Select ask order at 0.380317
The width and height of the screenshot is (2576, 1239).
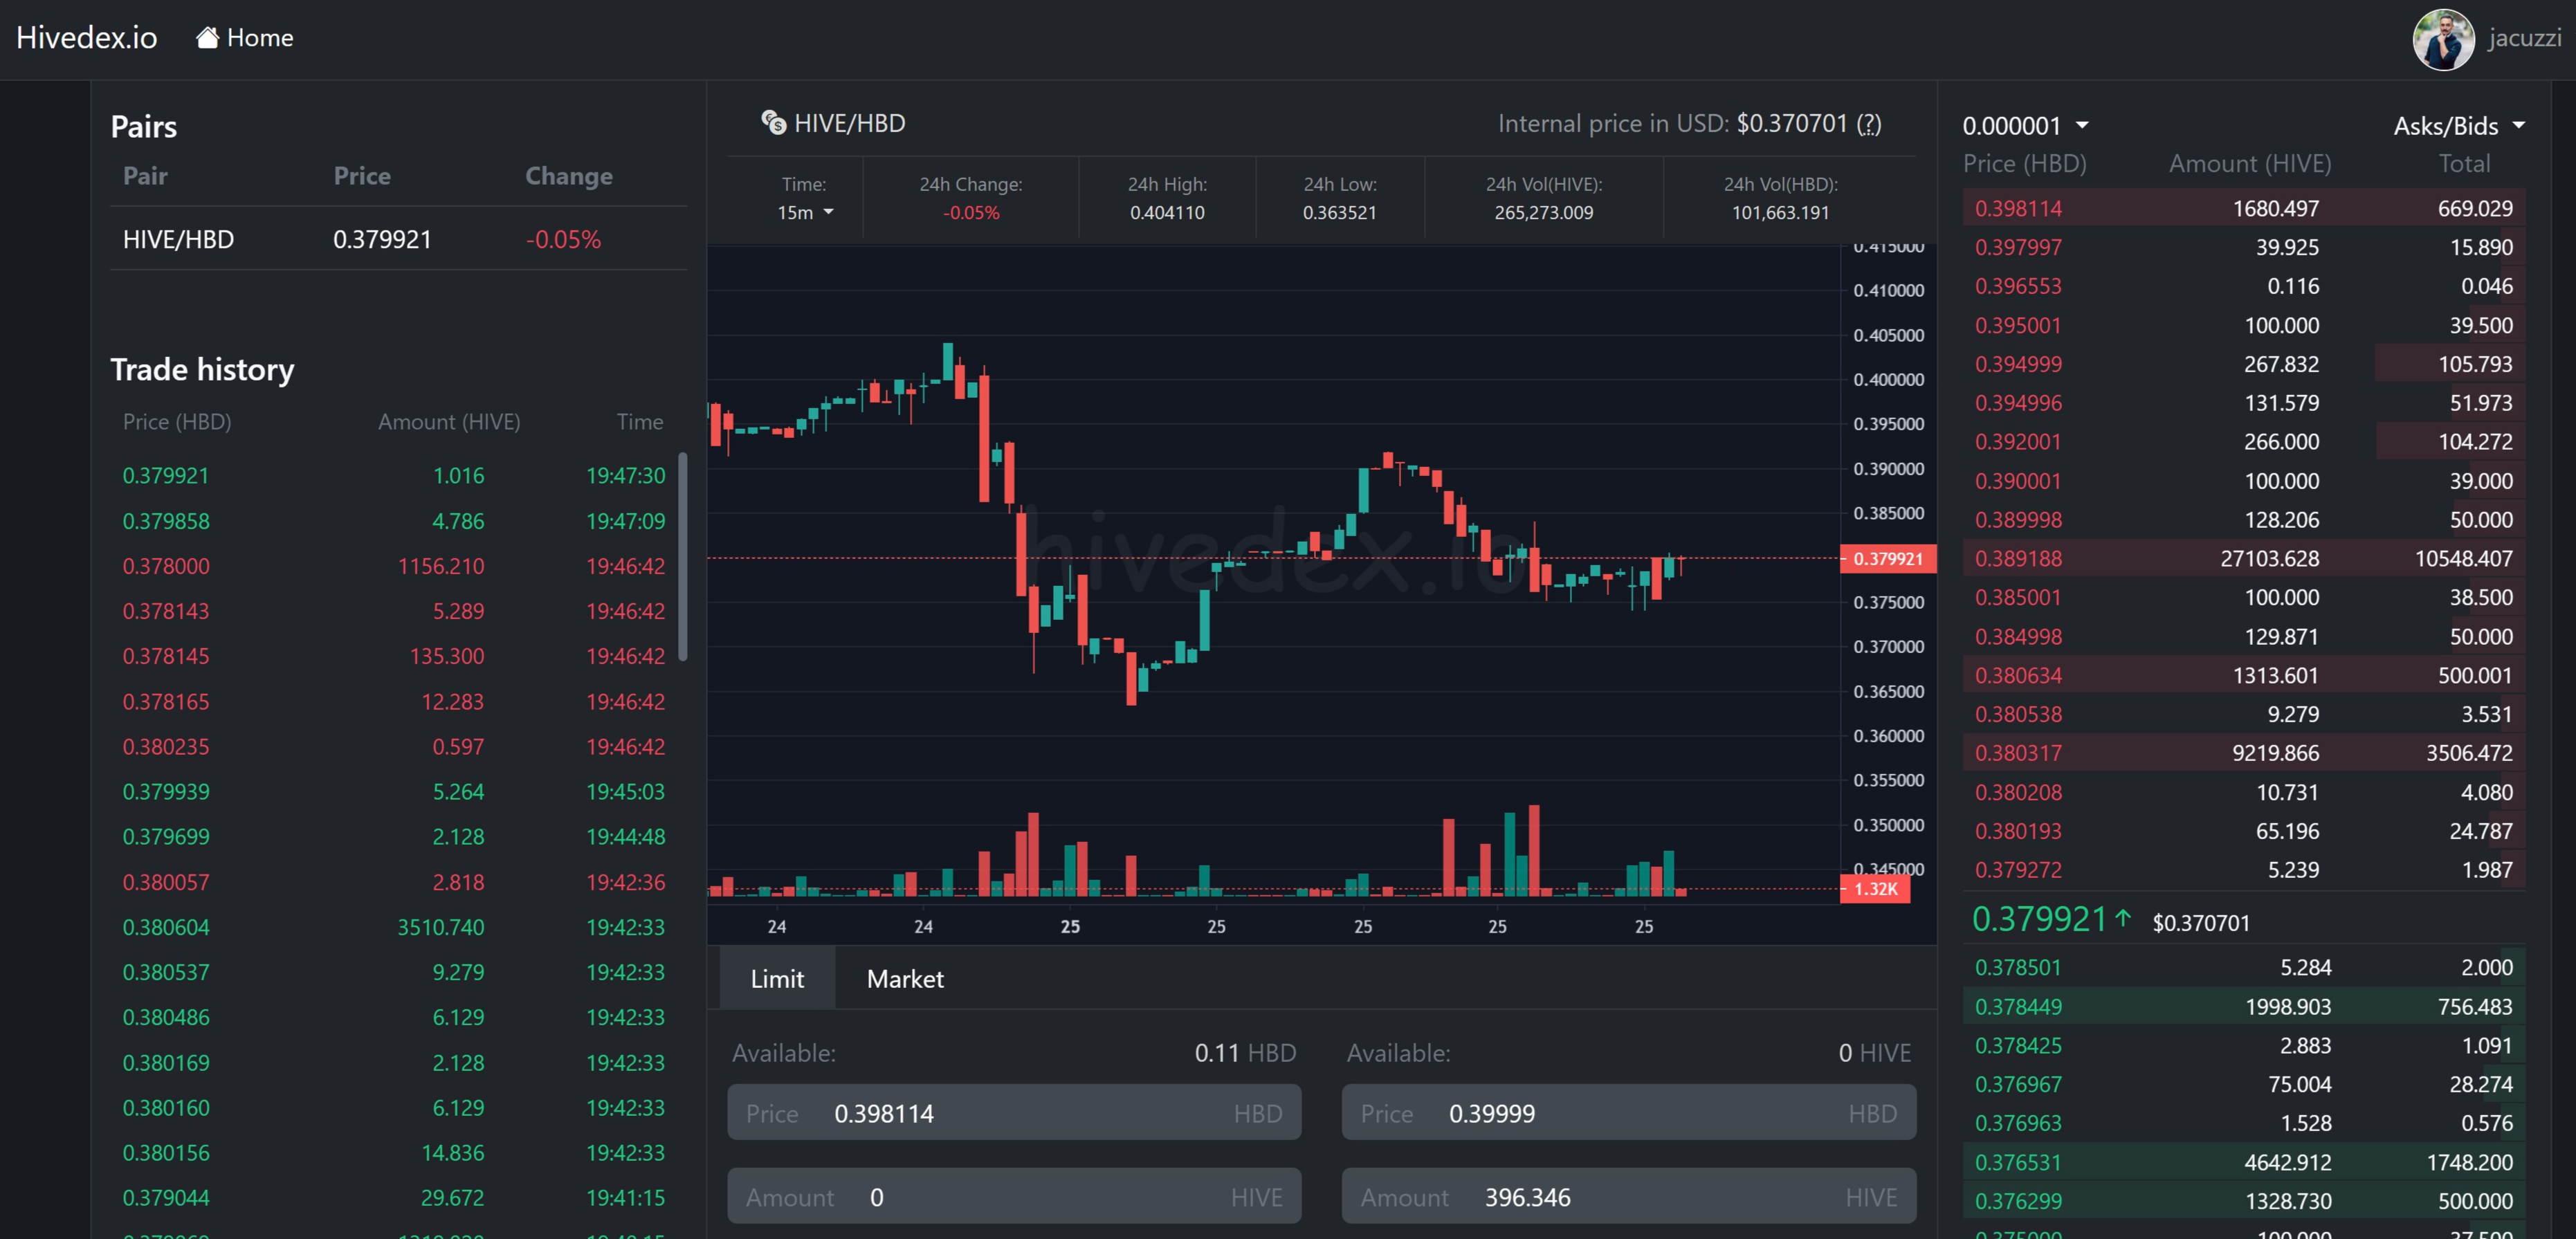2243,752
